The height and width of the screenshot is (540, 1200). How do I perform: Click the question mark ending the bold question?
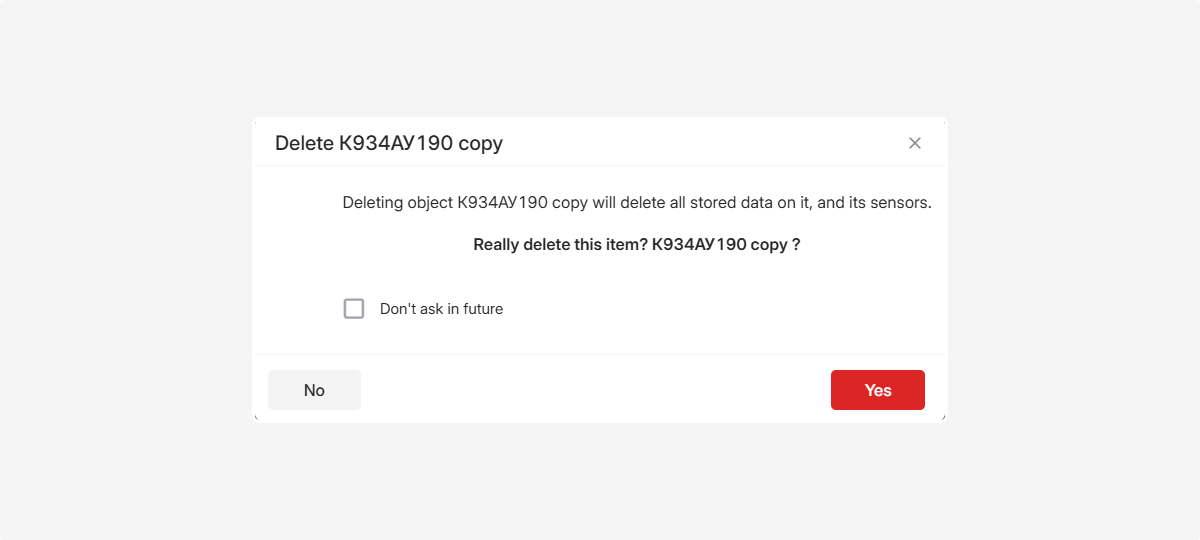(x=796, y=245)
